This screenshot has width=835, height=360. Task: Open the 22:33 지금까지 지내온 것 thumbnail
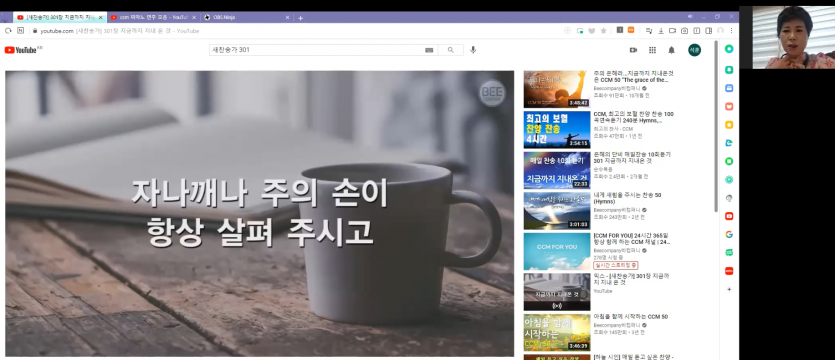(x=556, y=170)
